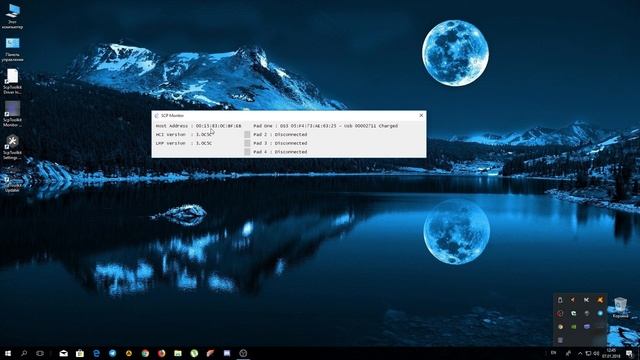
Task: Open the orange triangle taskbar app
Action: 129,353
